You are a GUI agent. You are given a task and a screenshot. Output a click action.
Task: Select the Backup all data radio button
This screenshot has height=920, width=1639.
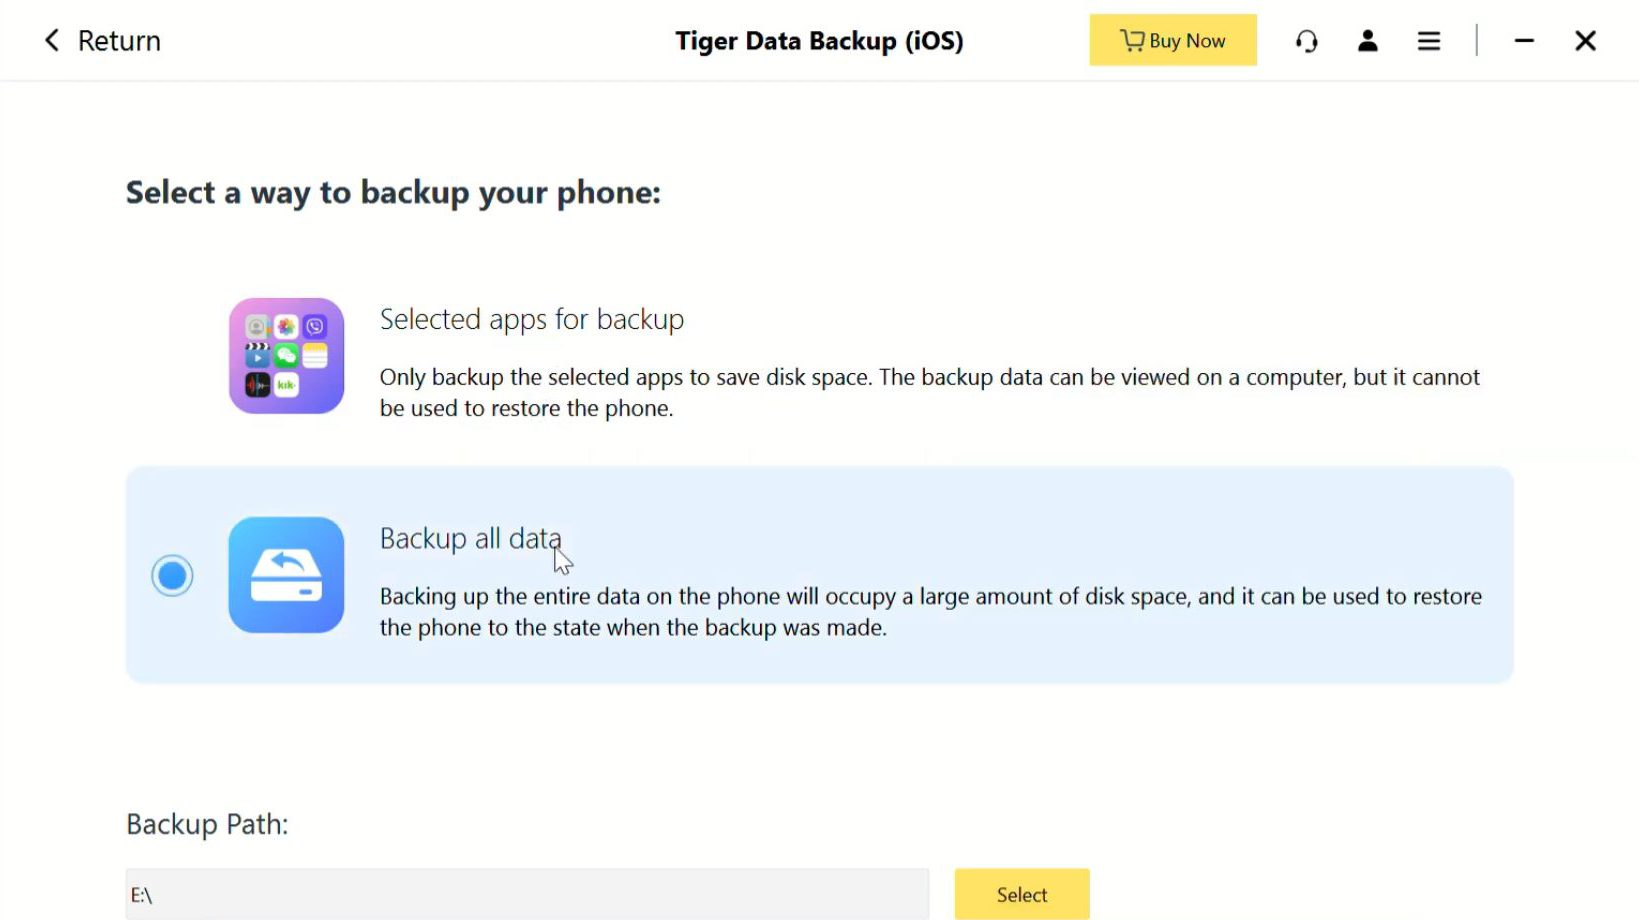click(x=172, y=576)
